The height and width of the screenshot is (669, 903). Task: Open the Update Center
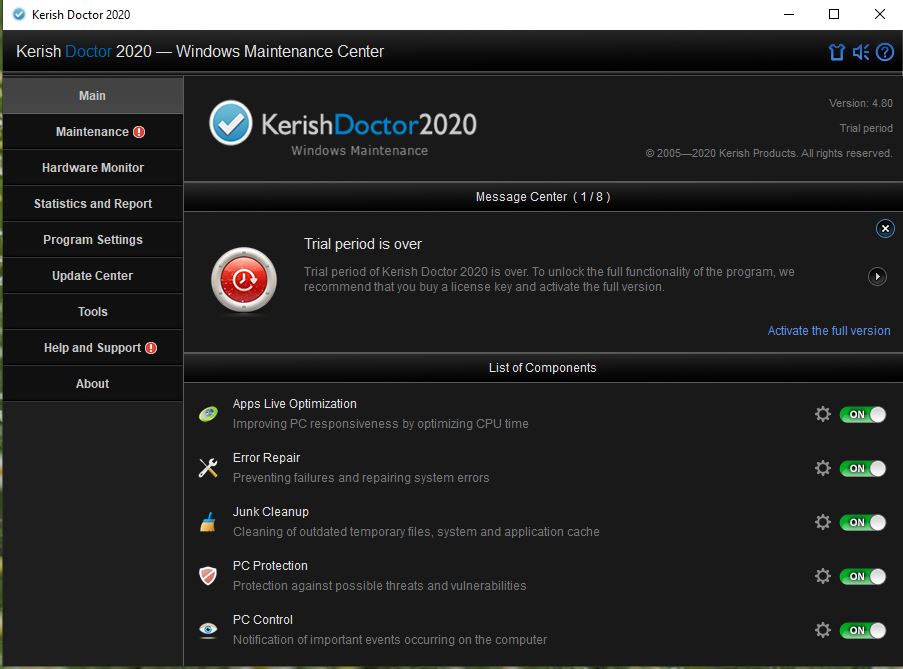tap(93, 276)
